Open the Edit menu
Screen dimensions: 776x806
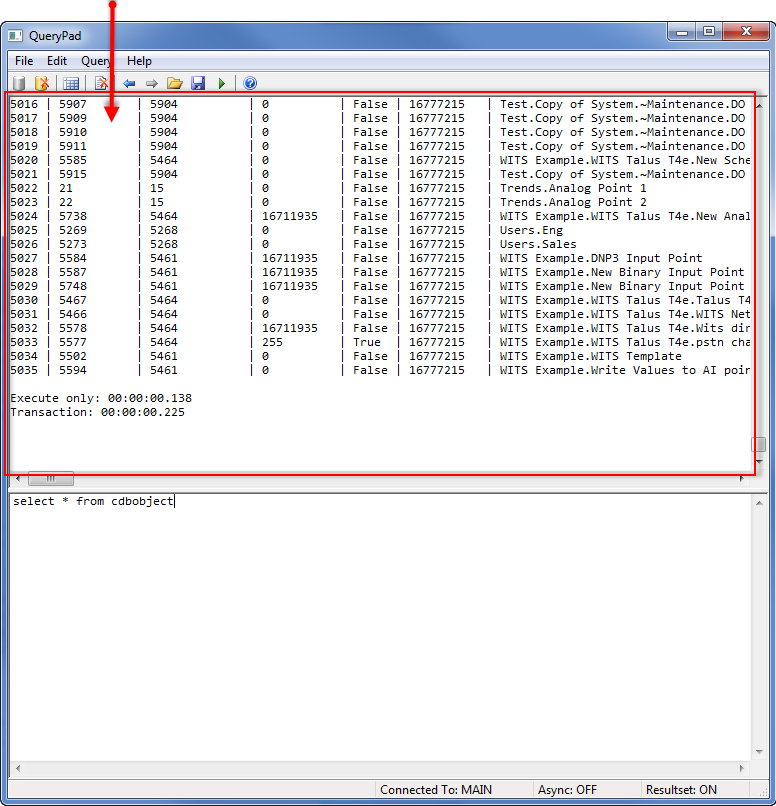57,61
